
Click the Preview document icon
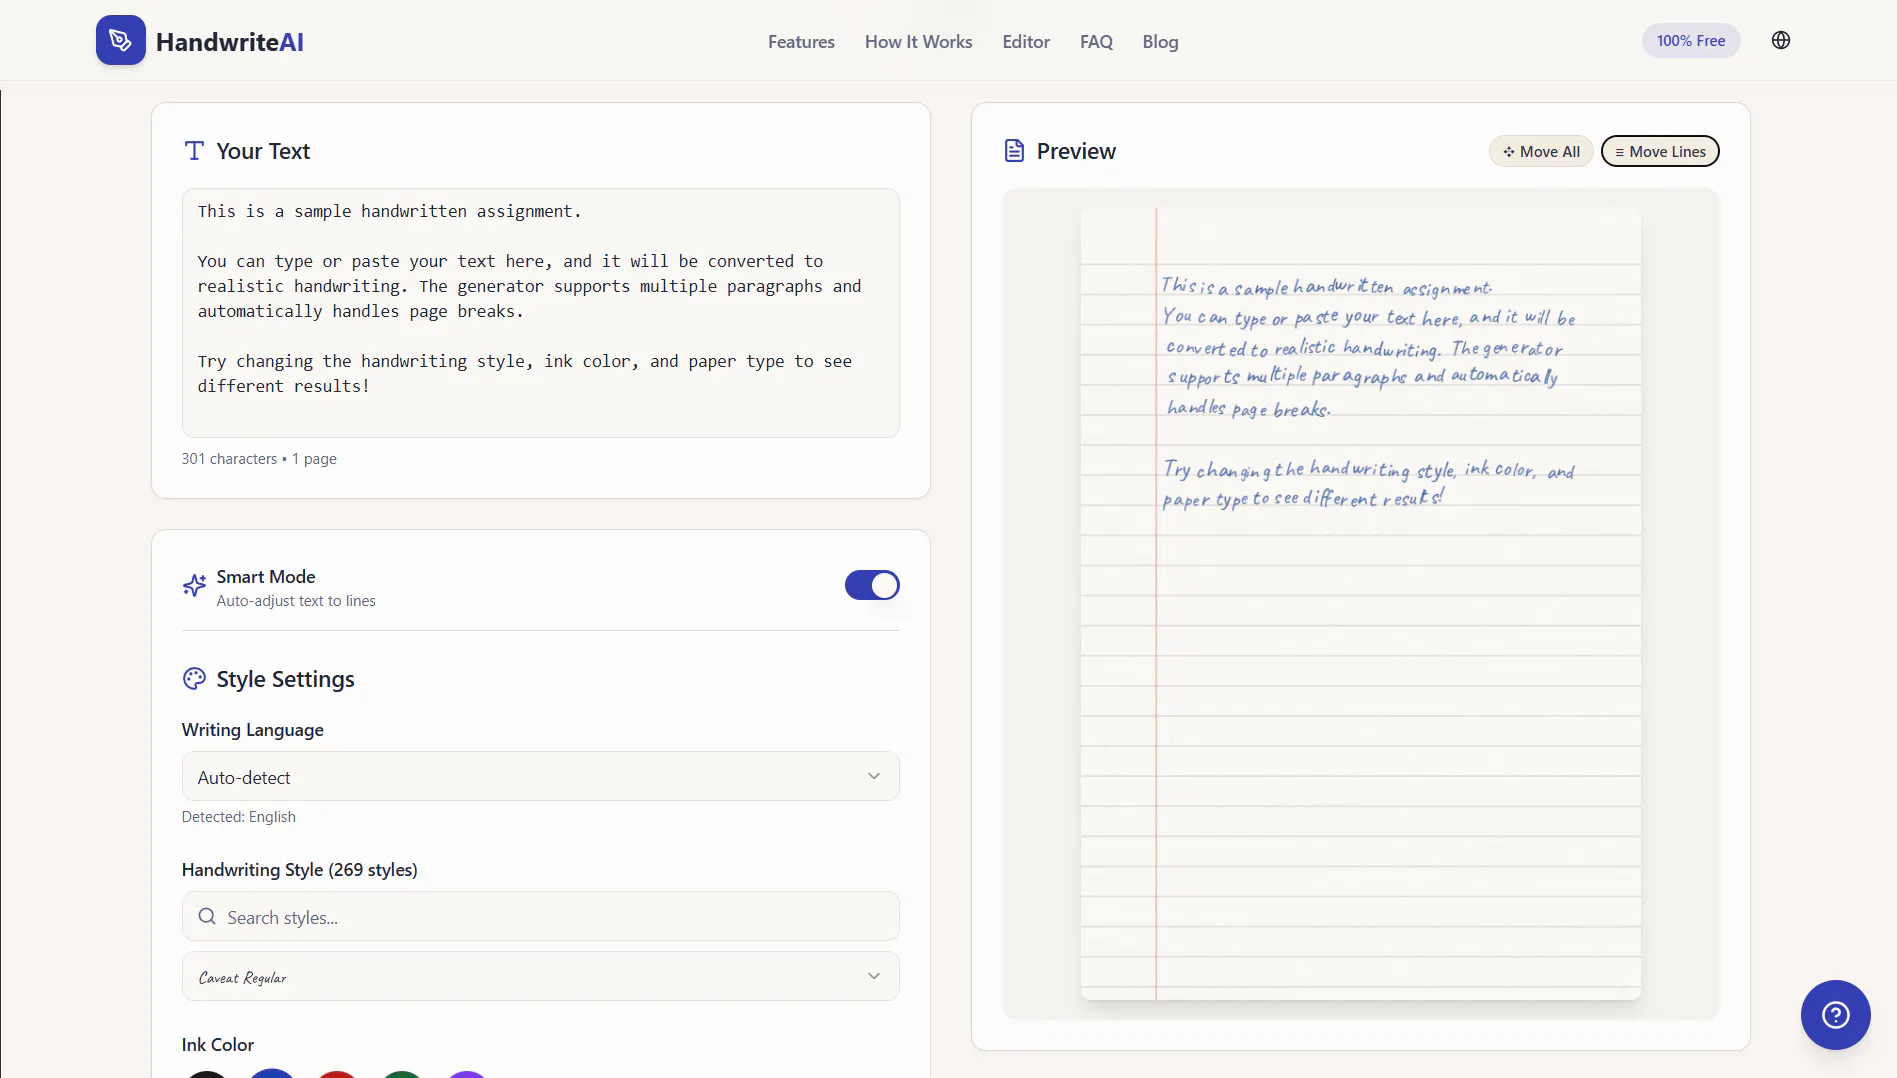(1014, 151)
